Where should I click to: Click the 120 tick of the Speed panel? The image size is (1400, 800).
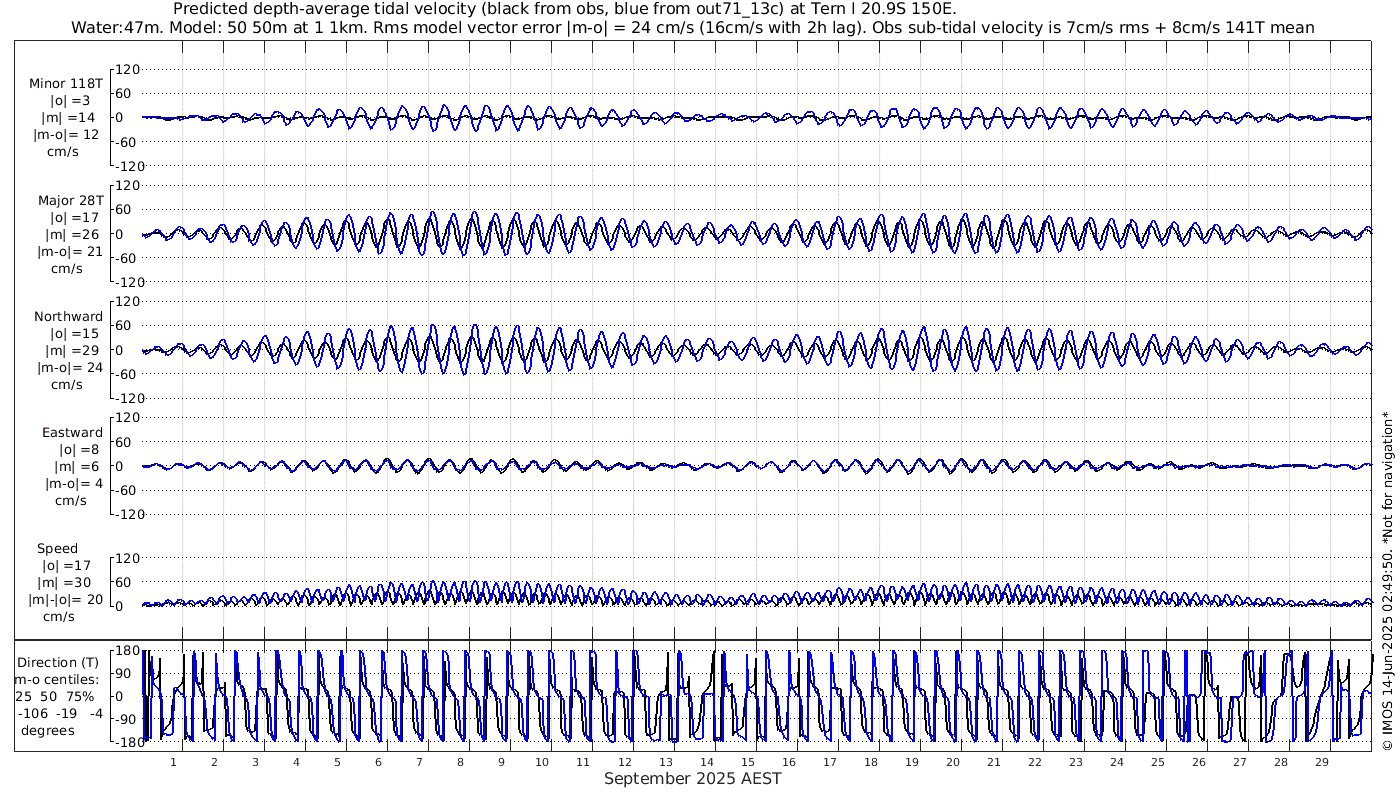tap(128, 558)
